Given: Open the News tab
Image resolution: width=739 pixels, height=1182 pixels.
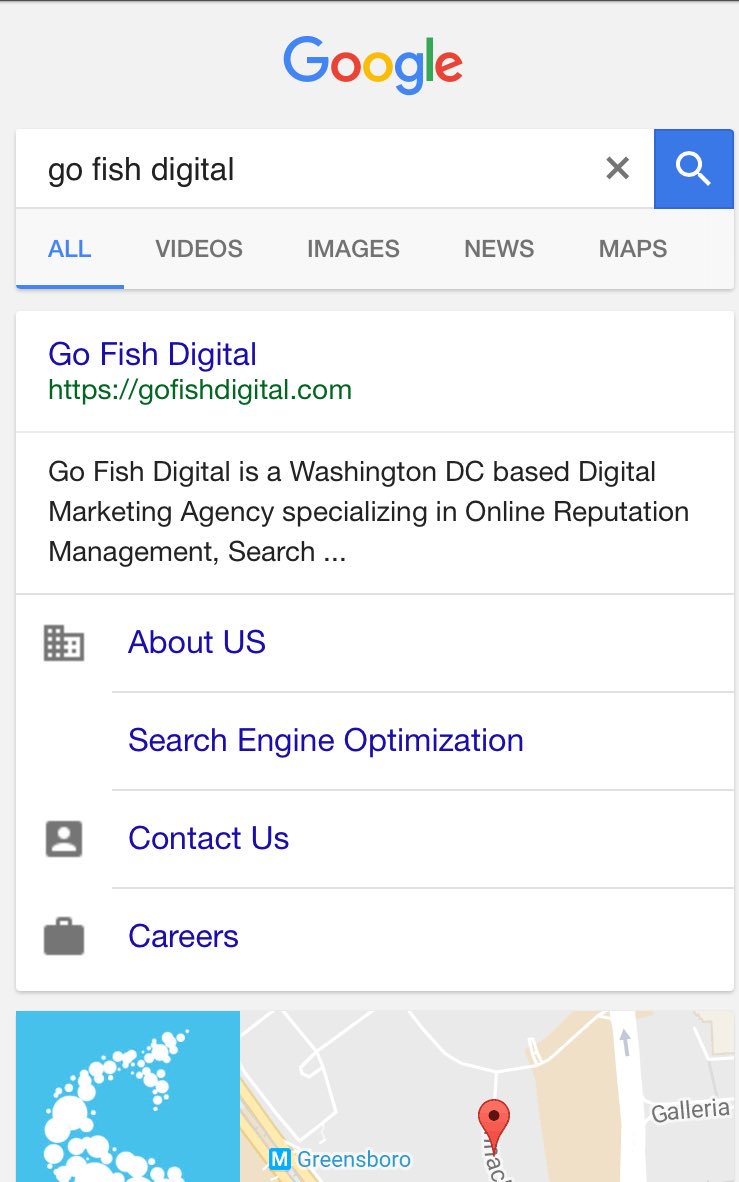Looking at the screenshot, I should 499,249.
